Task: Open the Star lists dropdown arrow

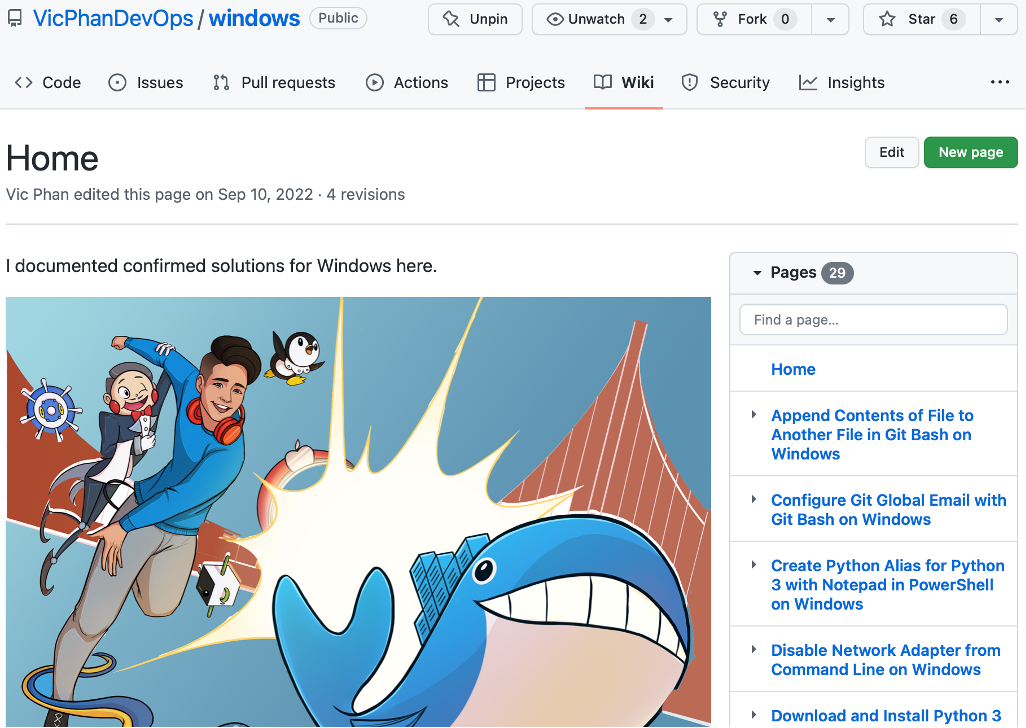Action: [999, 20]
